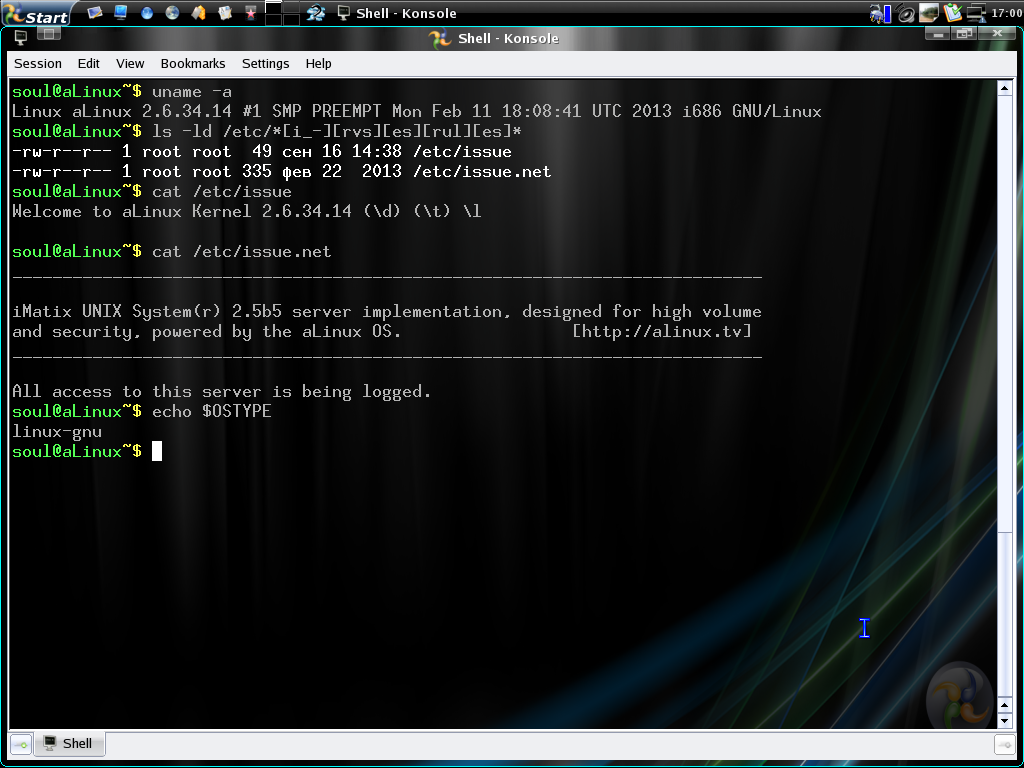Click the blue battery level bar
The width and height of the screenshot is (1024, 768).
point(888,14)
